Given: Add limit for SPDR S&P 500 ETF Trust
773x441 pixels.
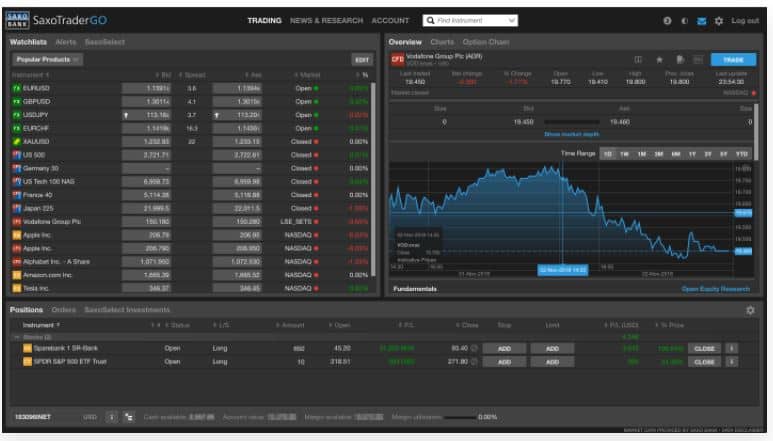Looking at the screenshot, I should (x=552, y=362).
